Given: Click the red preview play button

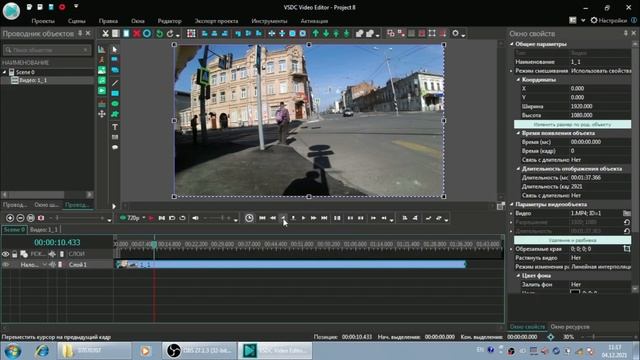Looking at the screenshot, I should [x=151, y=218].
